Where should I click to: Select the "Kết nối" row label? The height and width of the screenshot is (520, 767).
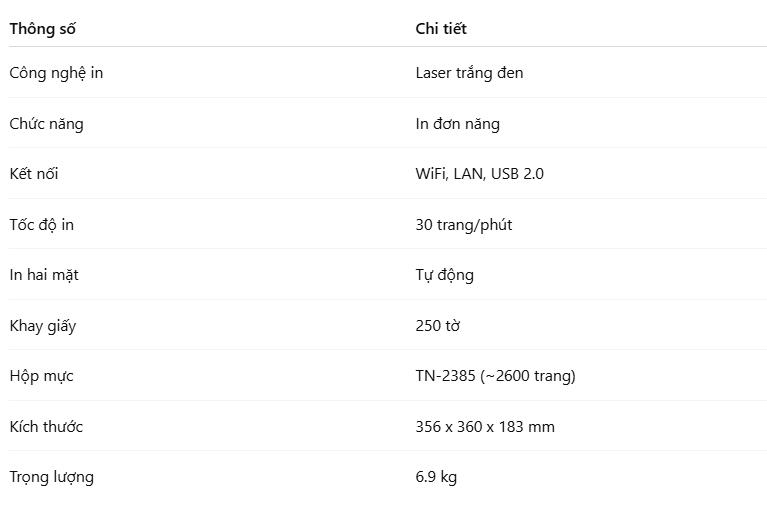coord(34,174)
